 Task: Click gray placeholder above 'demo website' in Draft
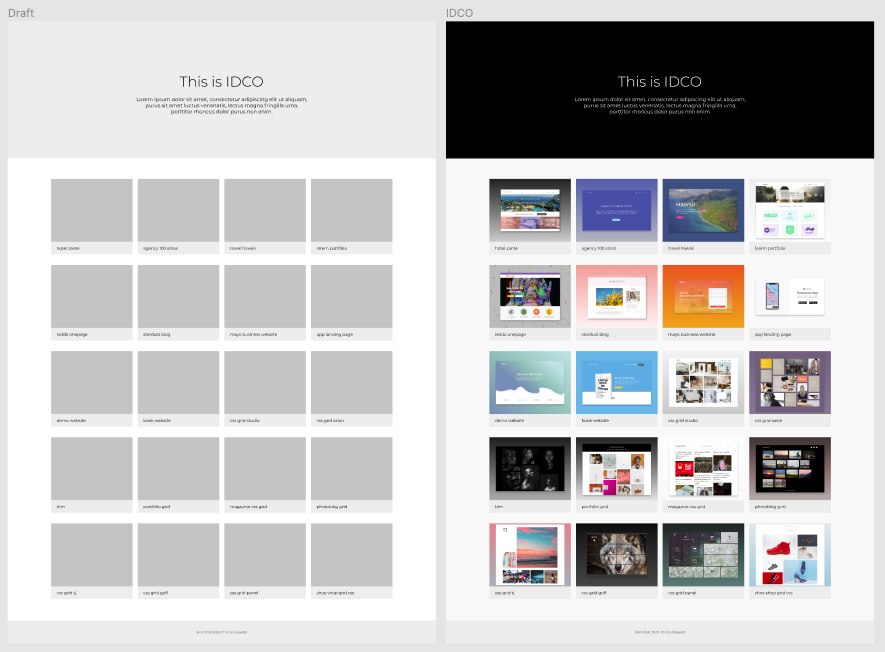click(x=92, y=383)
